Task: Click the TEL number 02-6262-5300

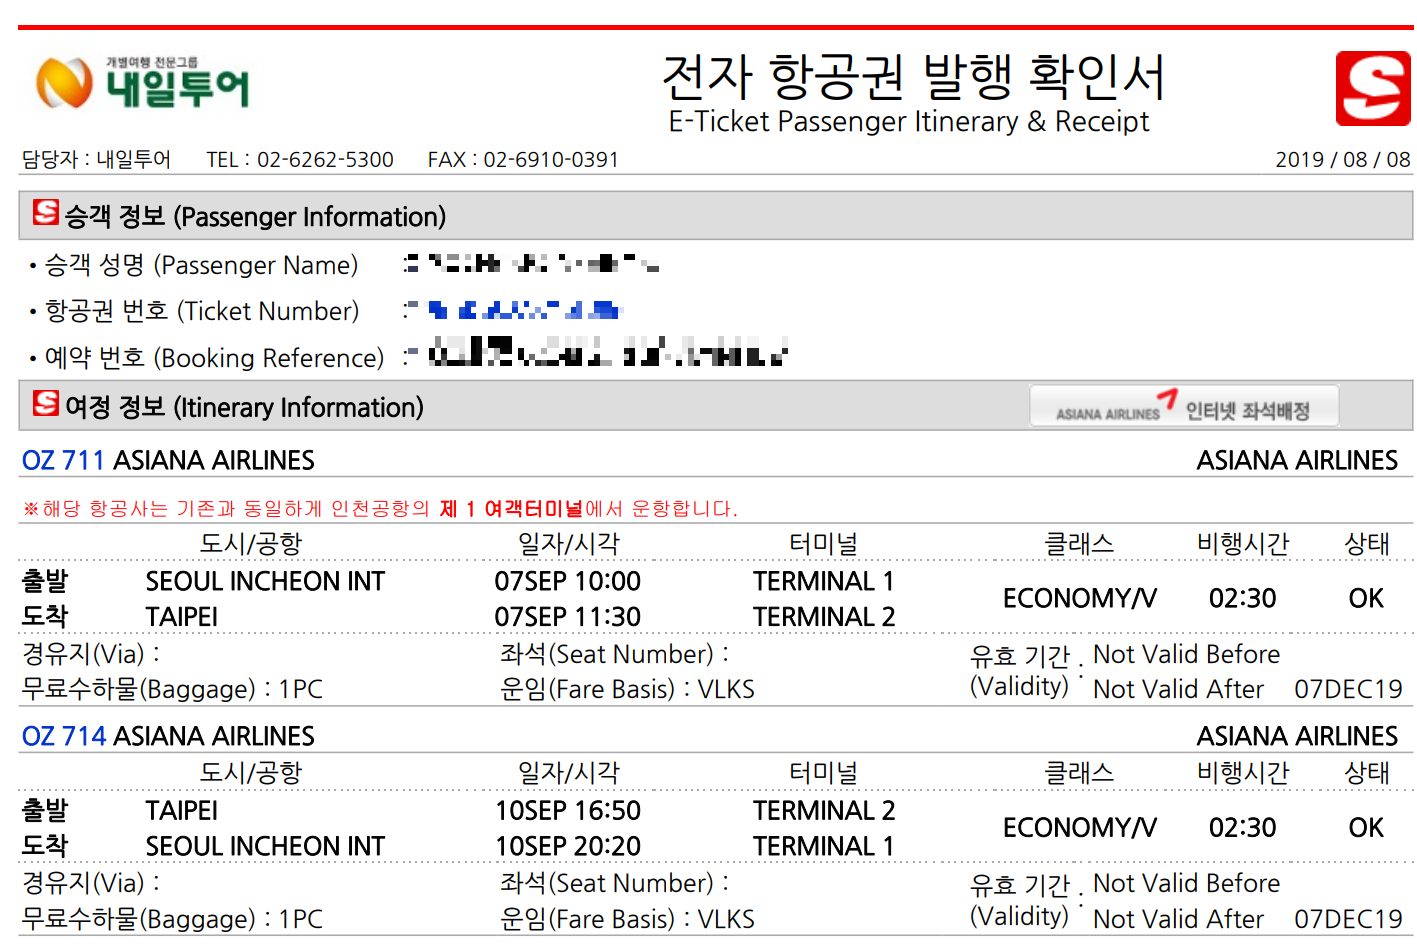Action: pos(325,159)
